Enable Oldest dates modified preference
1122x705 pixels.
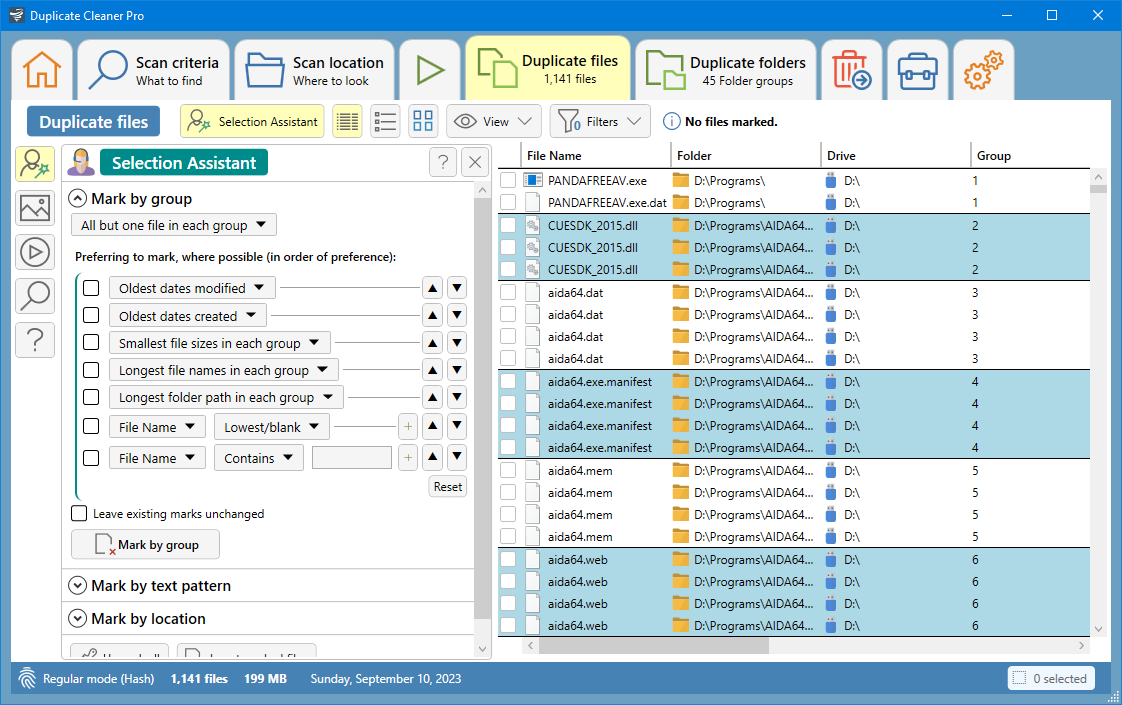pyautogui.click(x=91, y=288)
